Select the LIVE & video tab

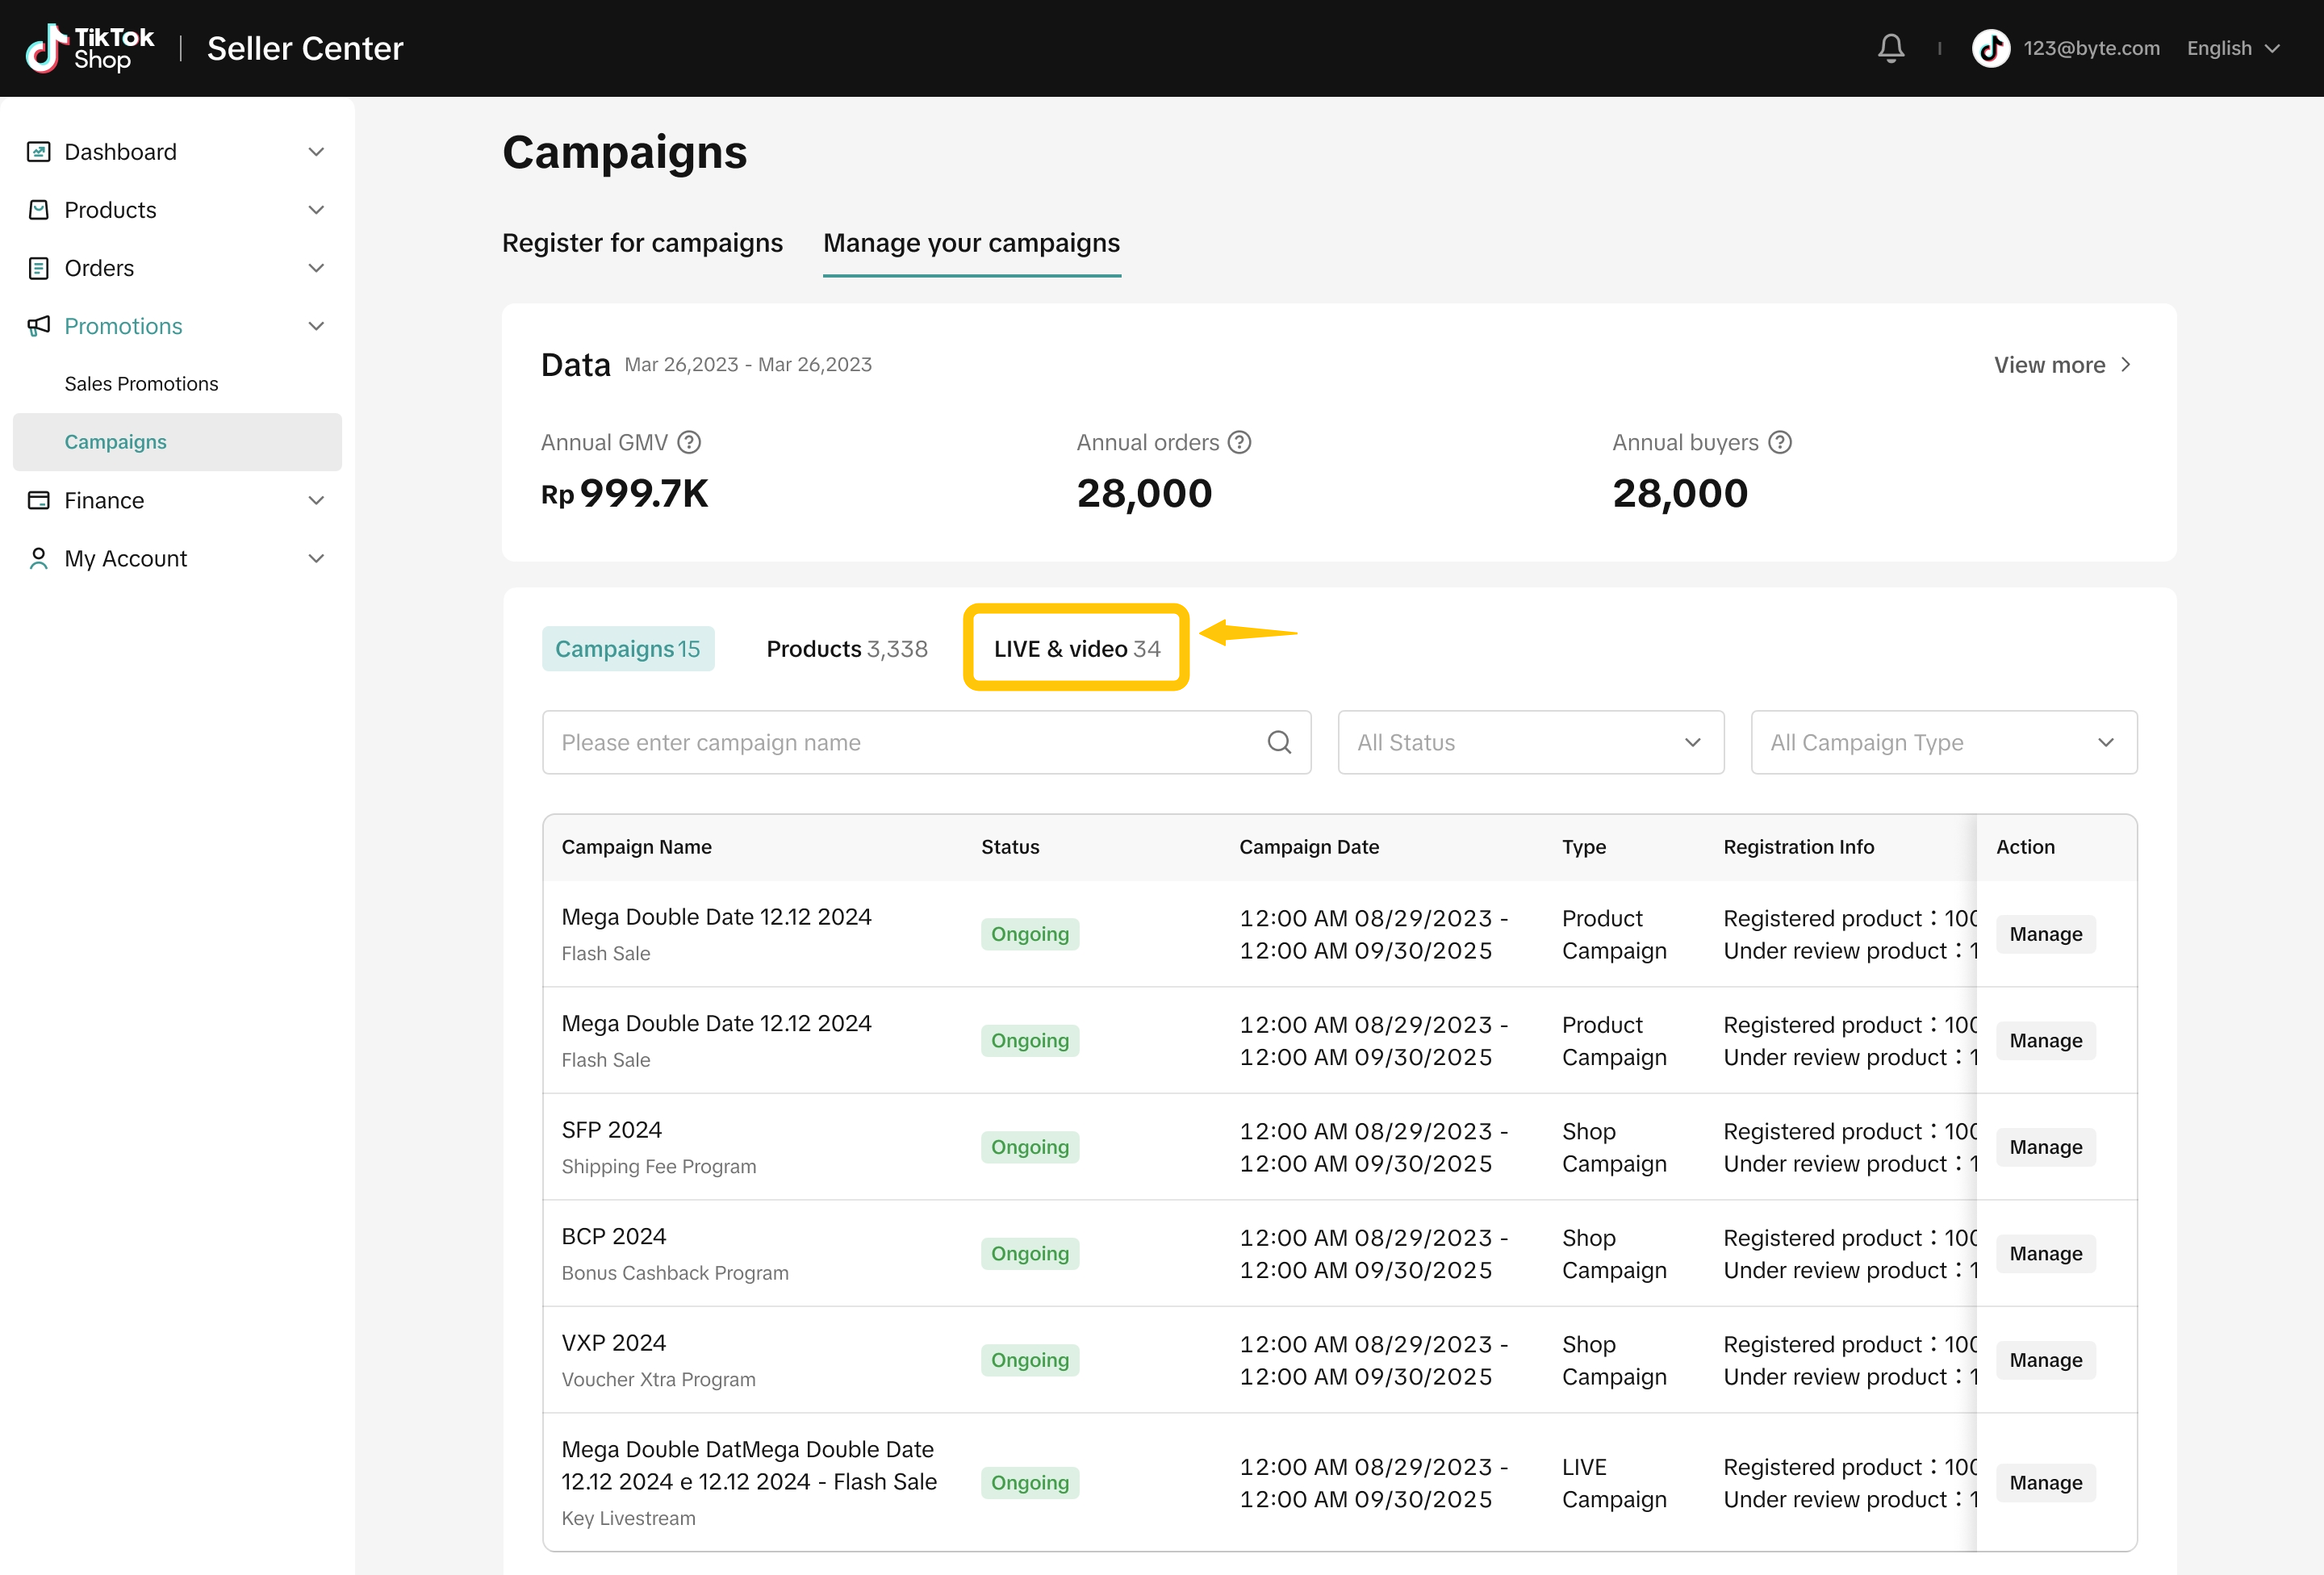point(1076,648)
